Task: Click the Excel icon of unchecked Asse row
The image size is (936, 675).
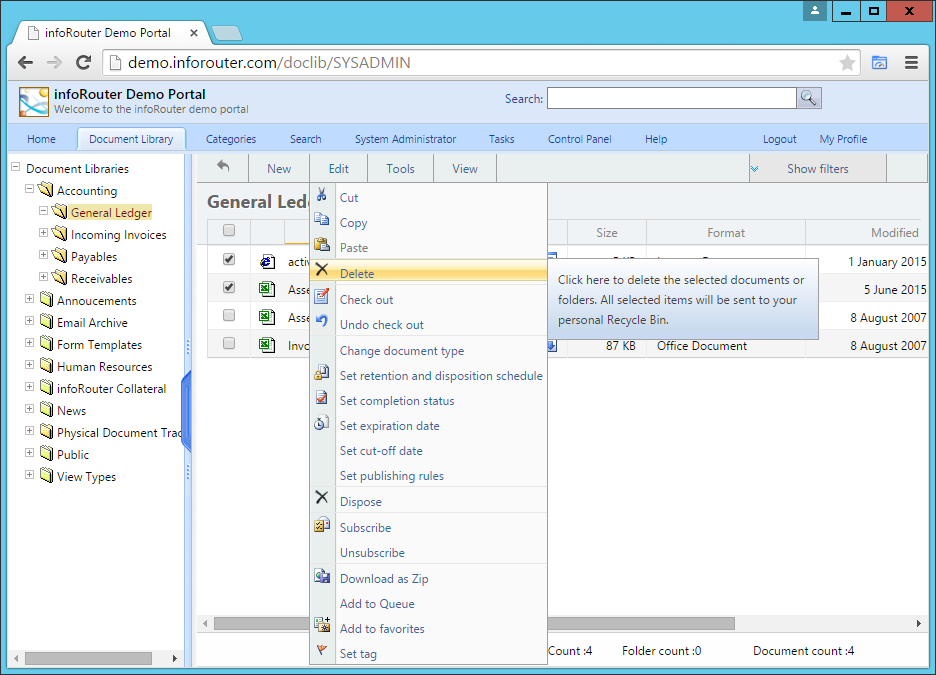Action: pos(267,316)
